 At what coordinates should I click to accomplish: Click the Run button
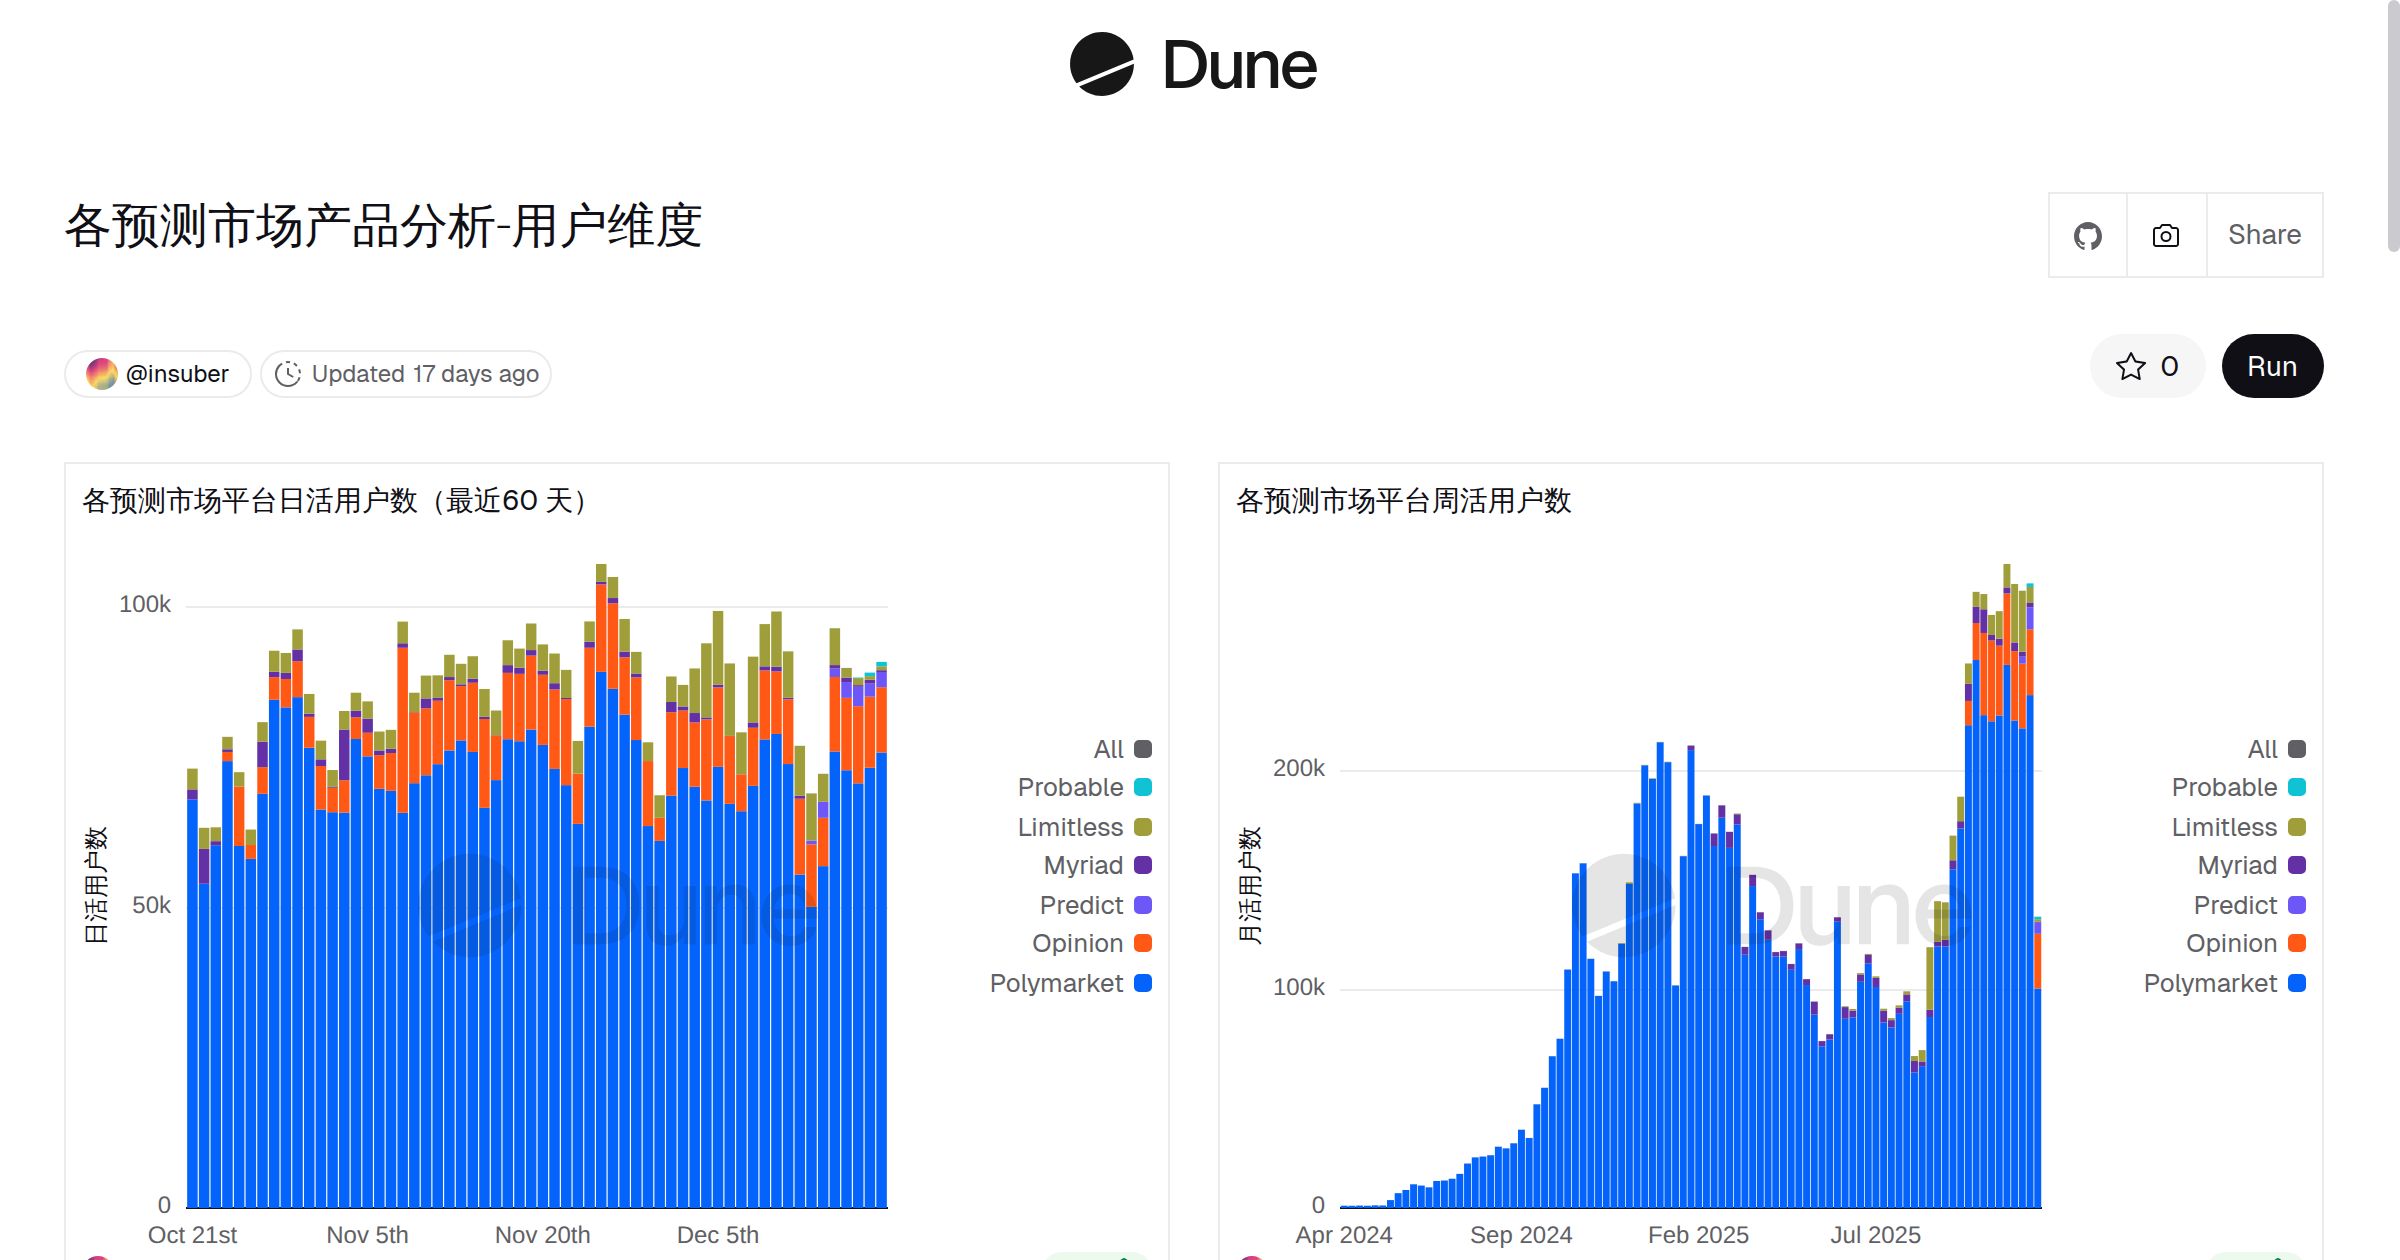[2272, 366]
